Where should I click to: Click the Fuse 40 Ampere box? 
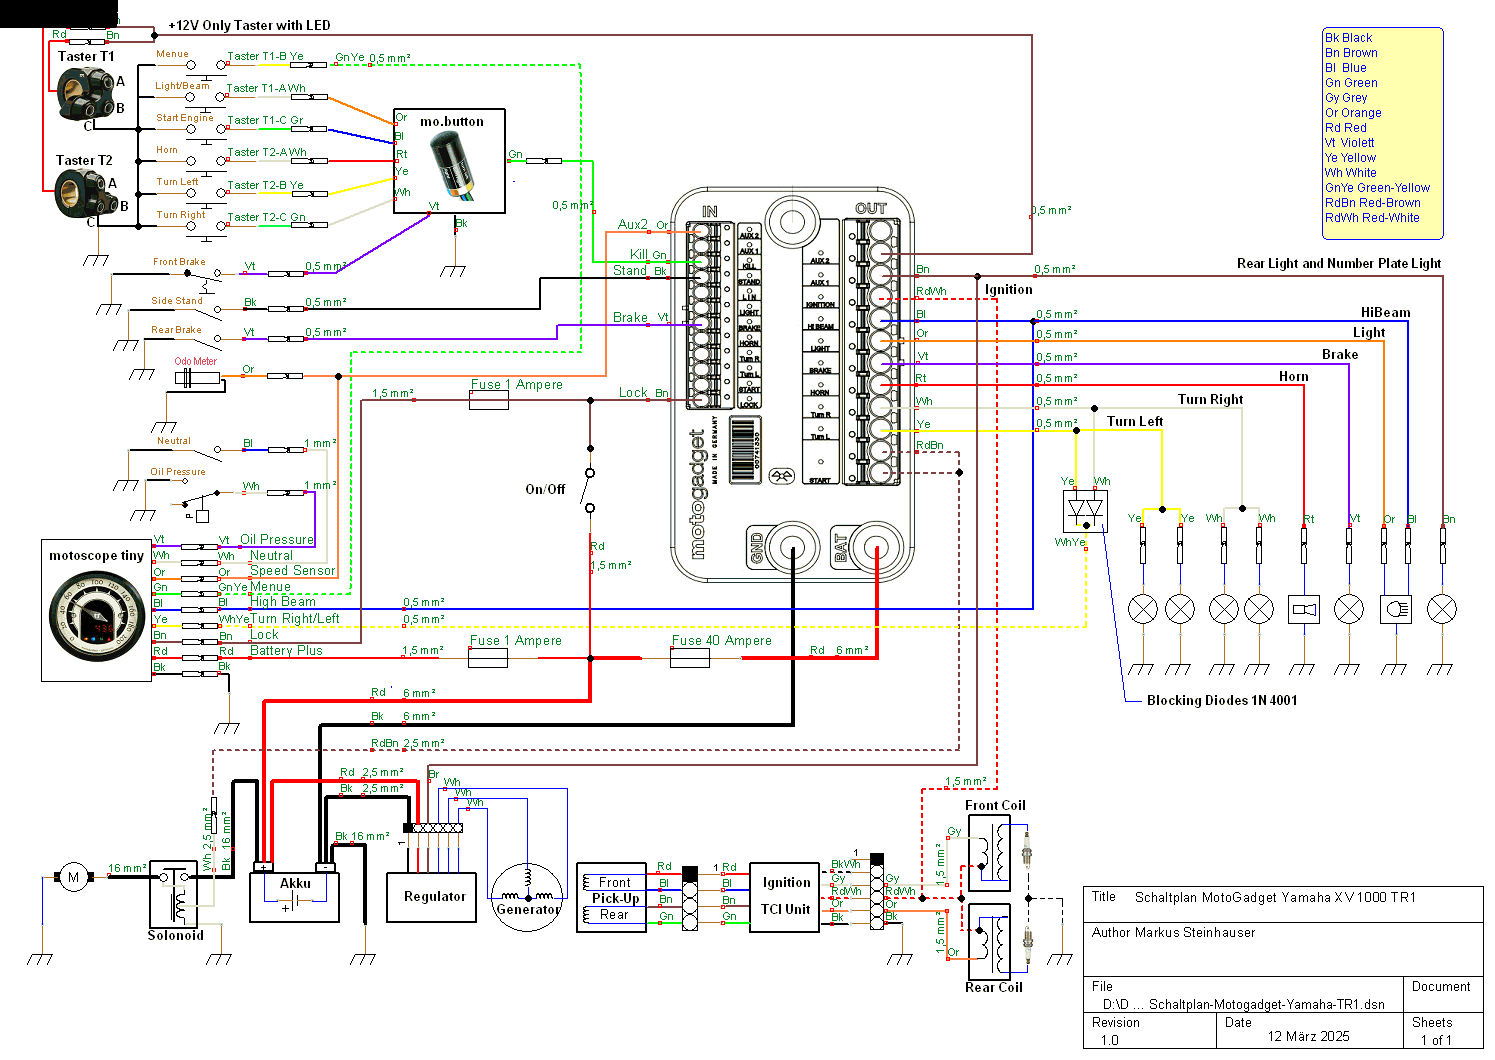(x=690, y=658)
